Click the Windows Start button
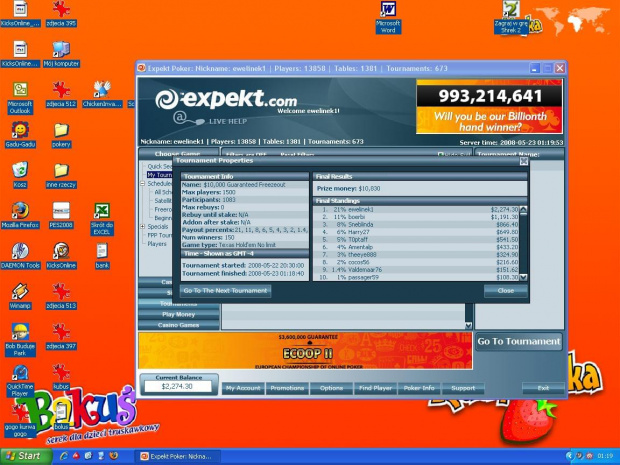 (26, 456)
